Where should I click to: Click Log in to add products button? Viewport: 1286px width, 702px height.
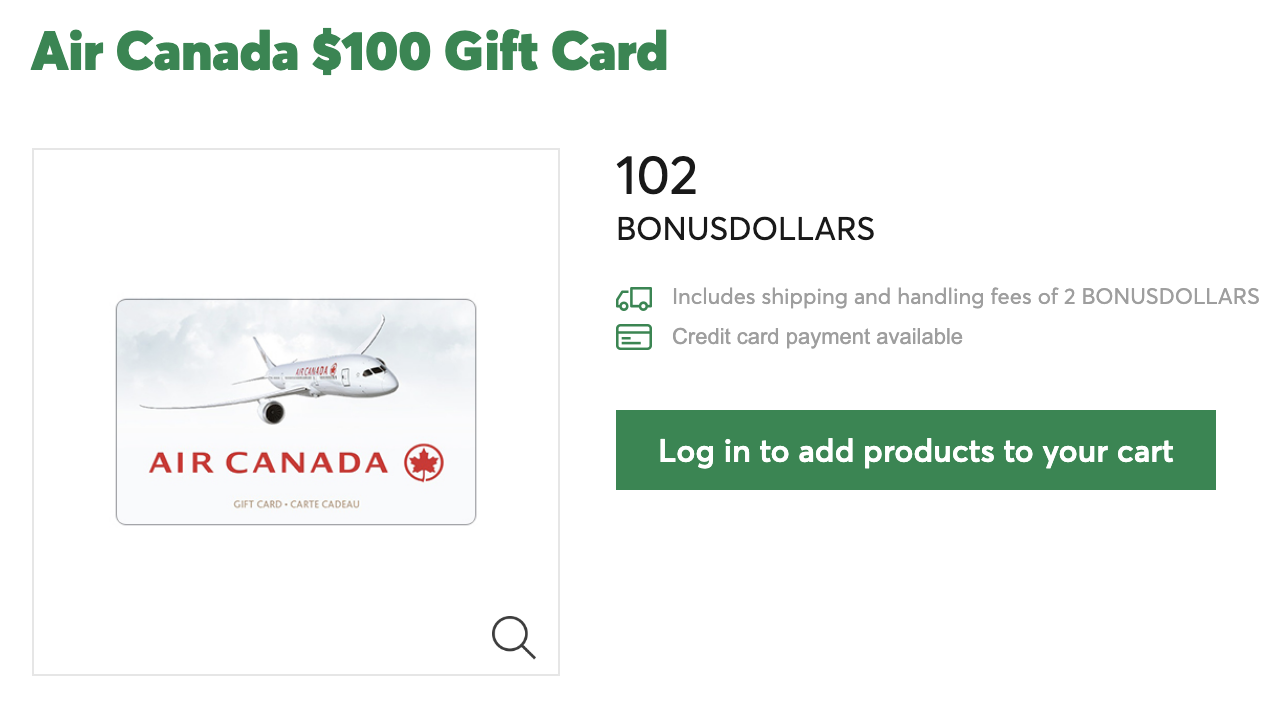916,450
